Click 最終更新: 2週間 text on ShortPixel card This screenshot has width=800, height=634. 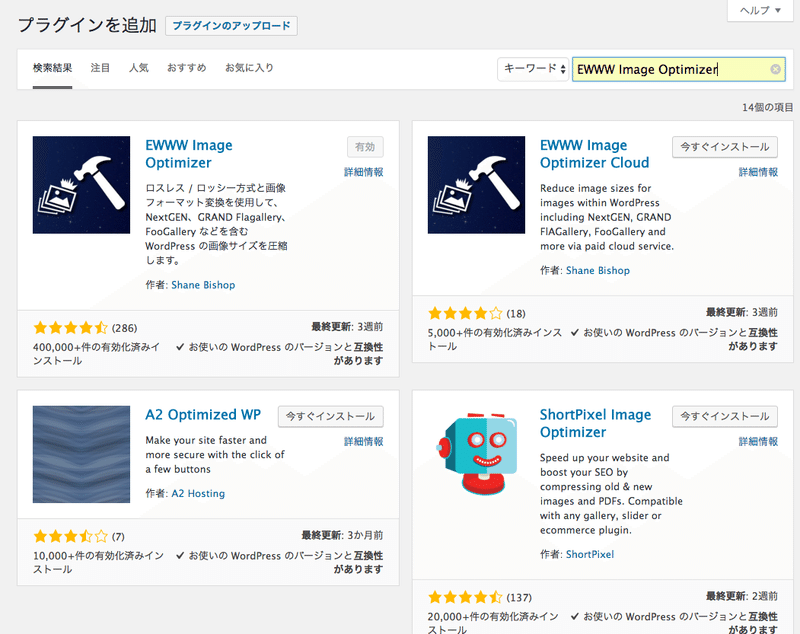742,596
